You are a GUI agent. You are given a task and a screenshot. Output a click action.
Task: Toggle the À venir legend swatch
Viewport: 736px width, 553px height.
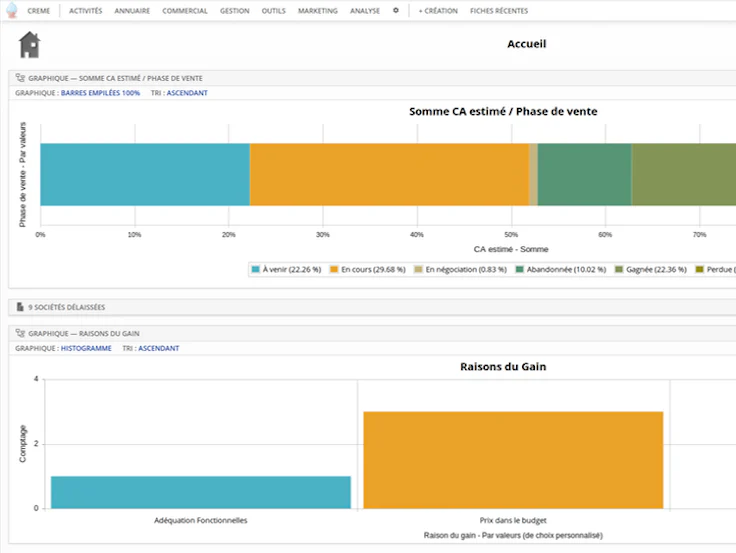[255, 269]
